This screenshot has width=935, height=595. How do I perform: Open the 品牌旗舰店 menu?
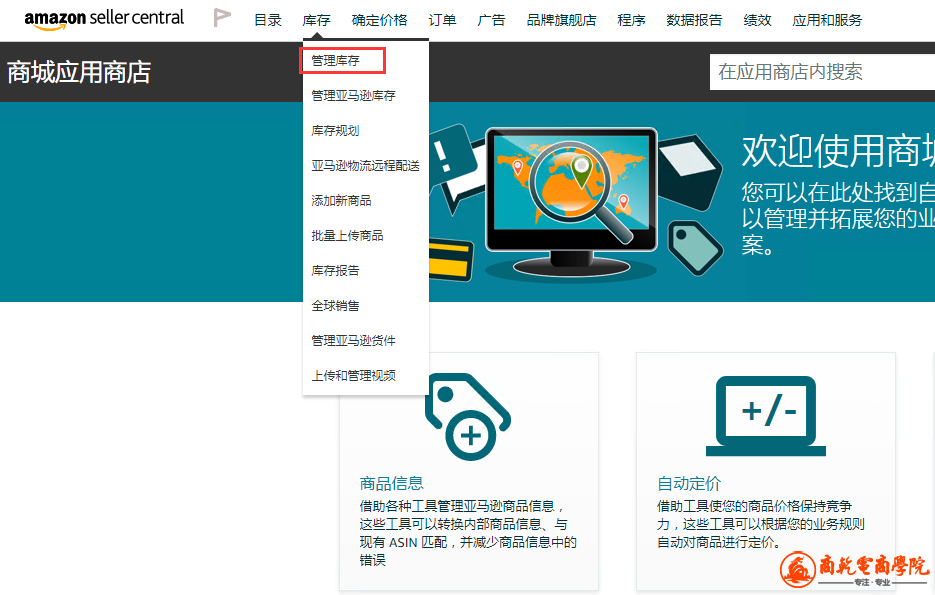click(562, 20)
